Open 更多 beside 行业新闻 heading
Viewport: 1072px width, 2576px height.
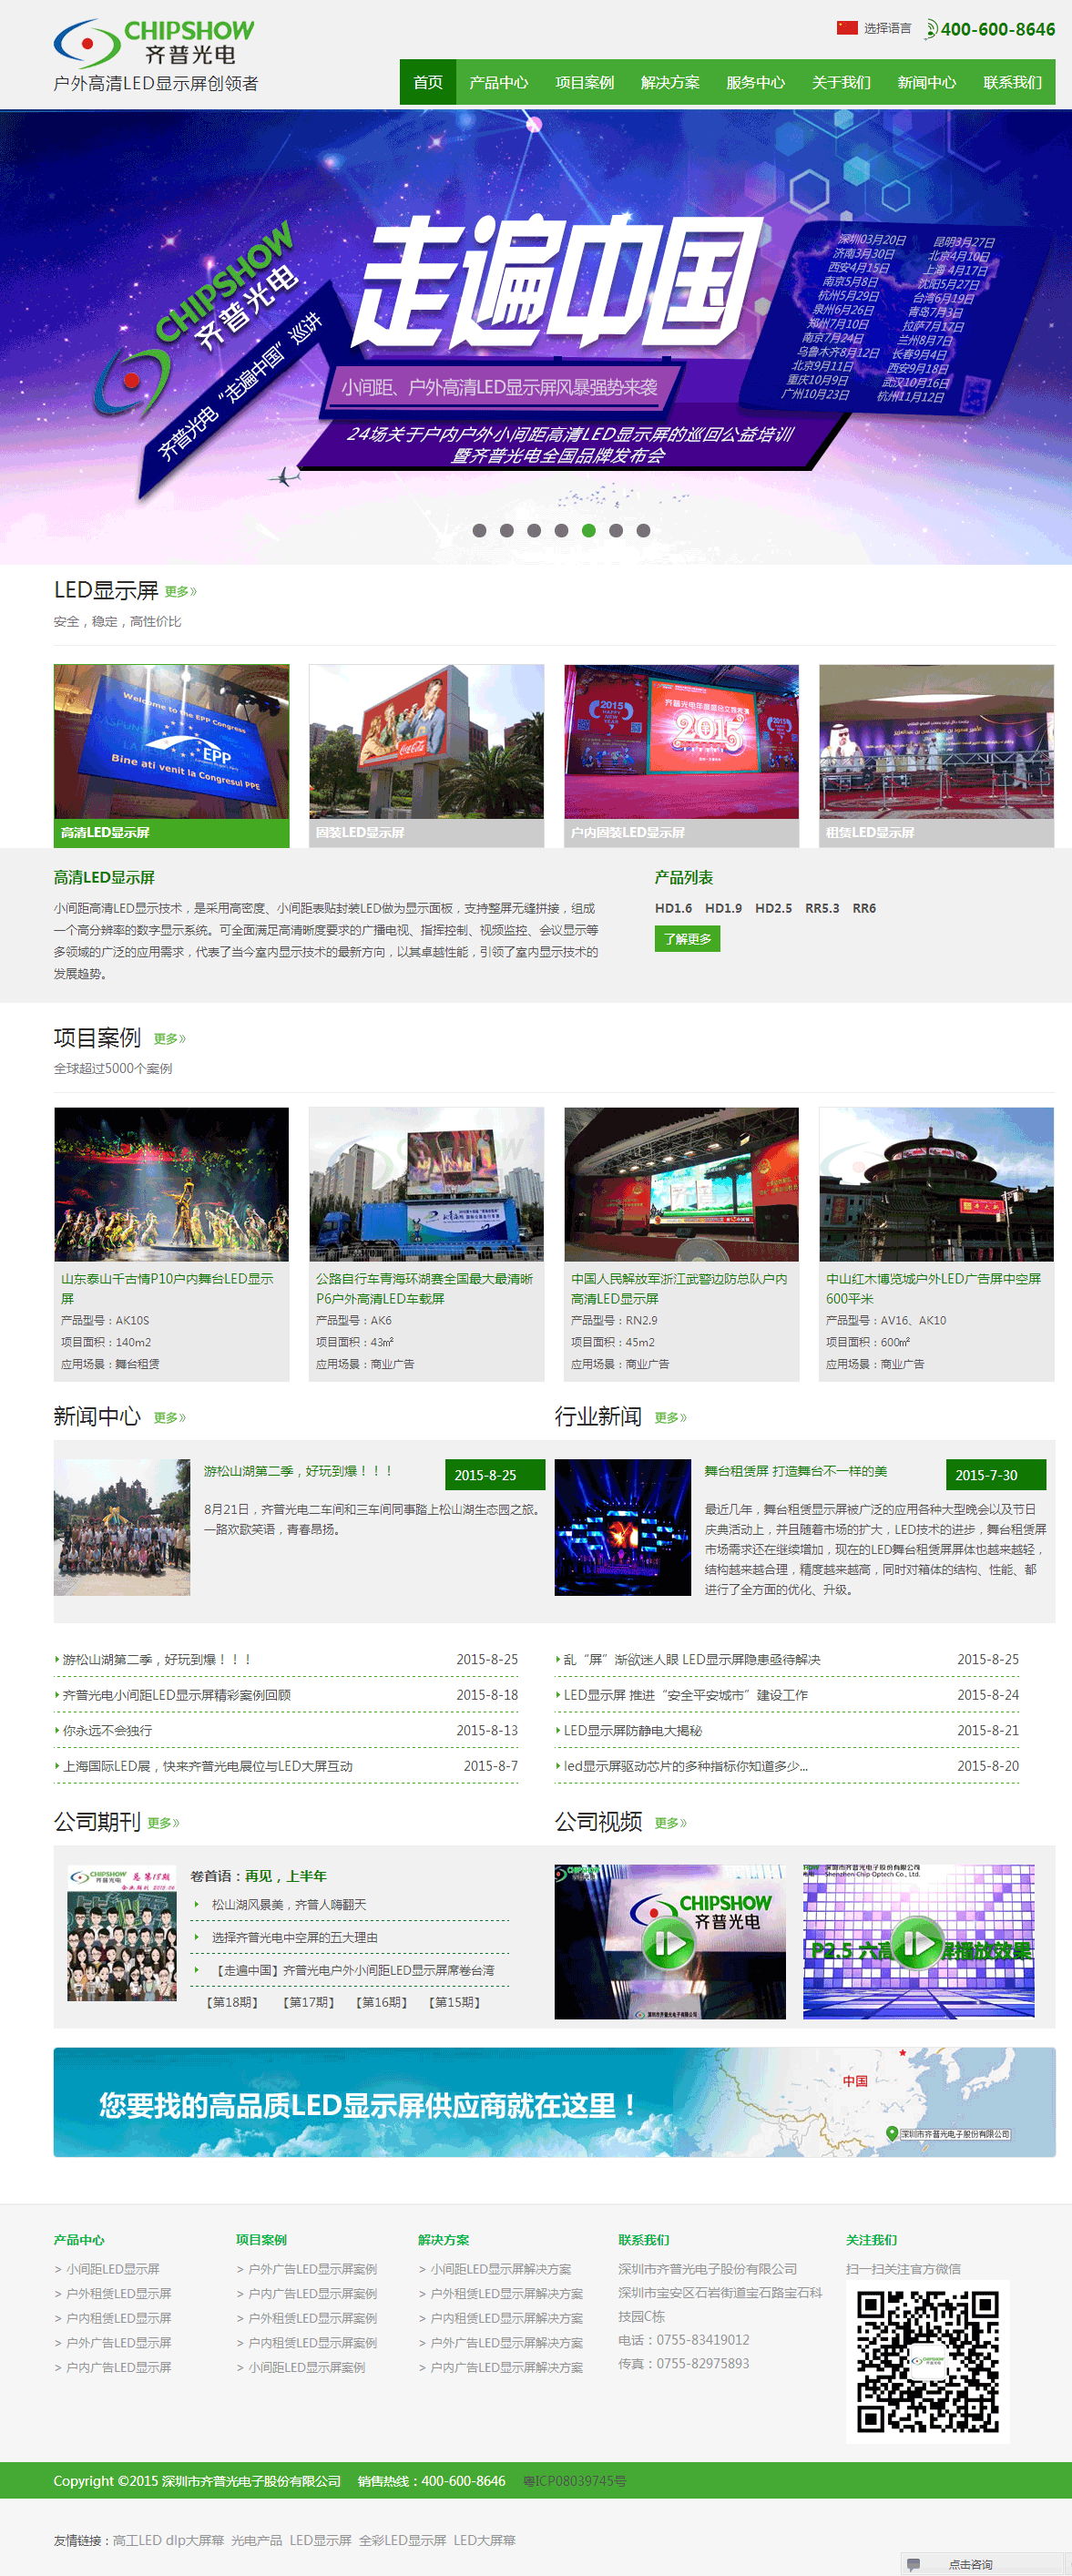click(x=671, y=1418)
